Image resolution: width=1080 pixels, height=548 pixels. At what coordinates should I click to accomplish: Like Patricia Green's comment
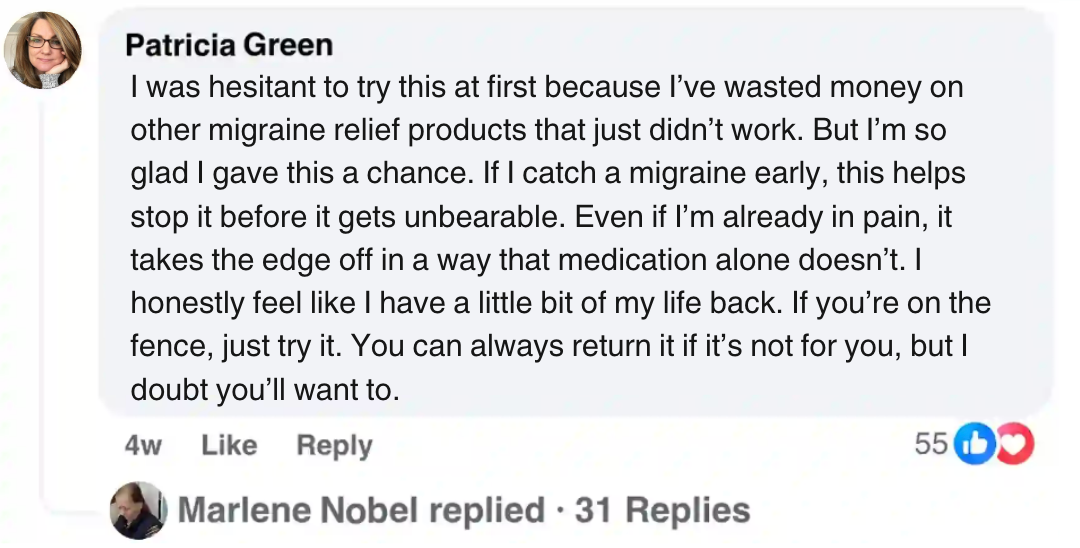pos(229,445)
